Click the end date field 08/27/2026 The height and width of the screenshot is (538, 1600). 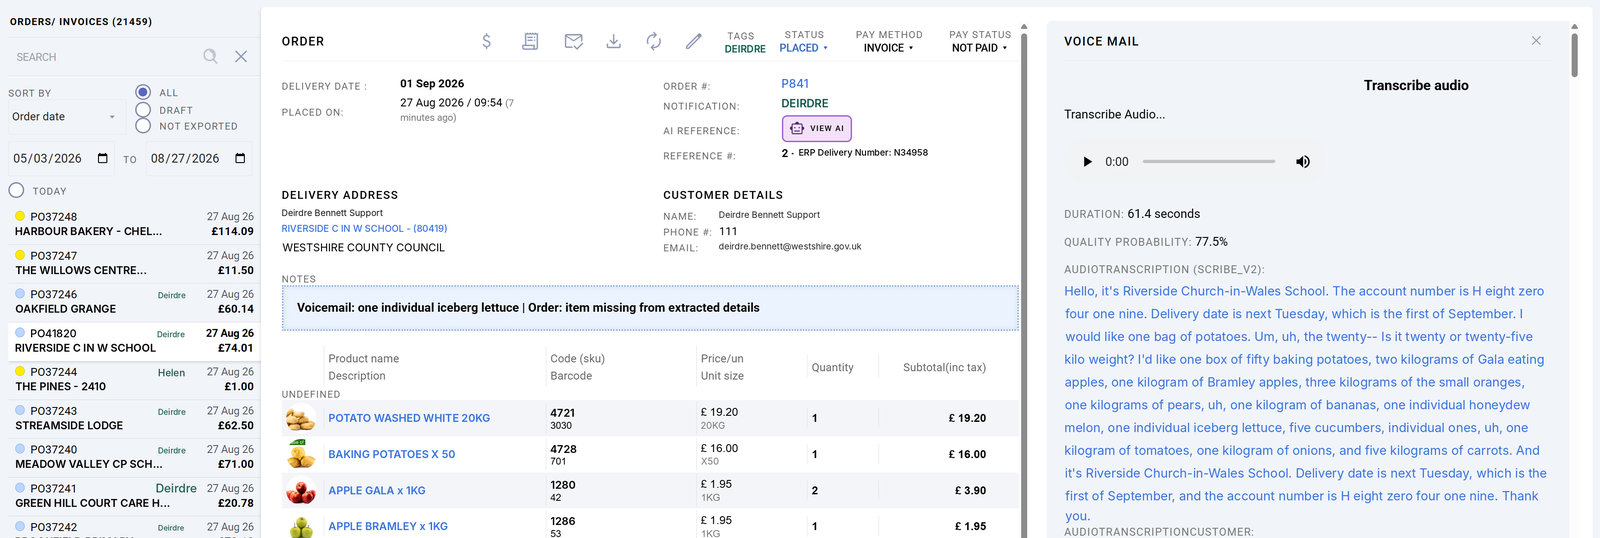(198, 158)
